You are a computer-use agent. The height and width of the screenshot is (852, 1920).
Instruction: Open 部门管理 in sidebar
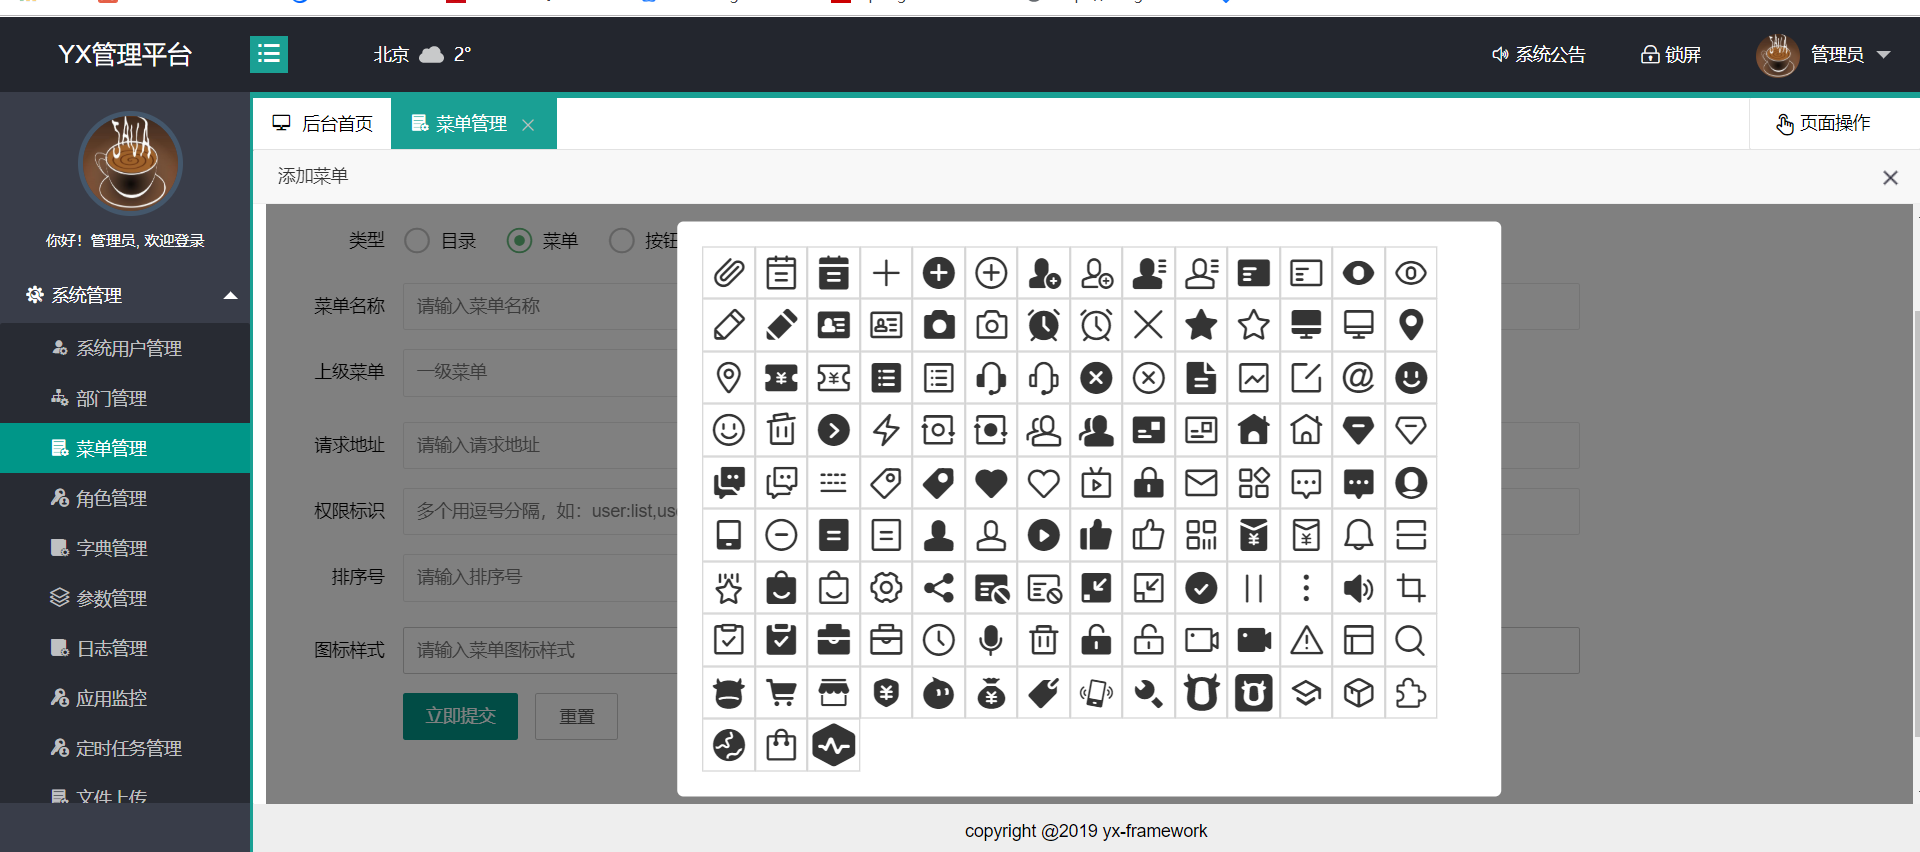(x=125, y=398)
